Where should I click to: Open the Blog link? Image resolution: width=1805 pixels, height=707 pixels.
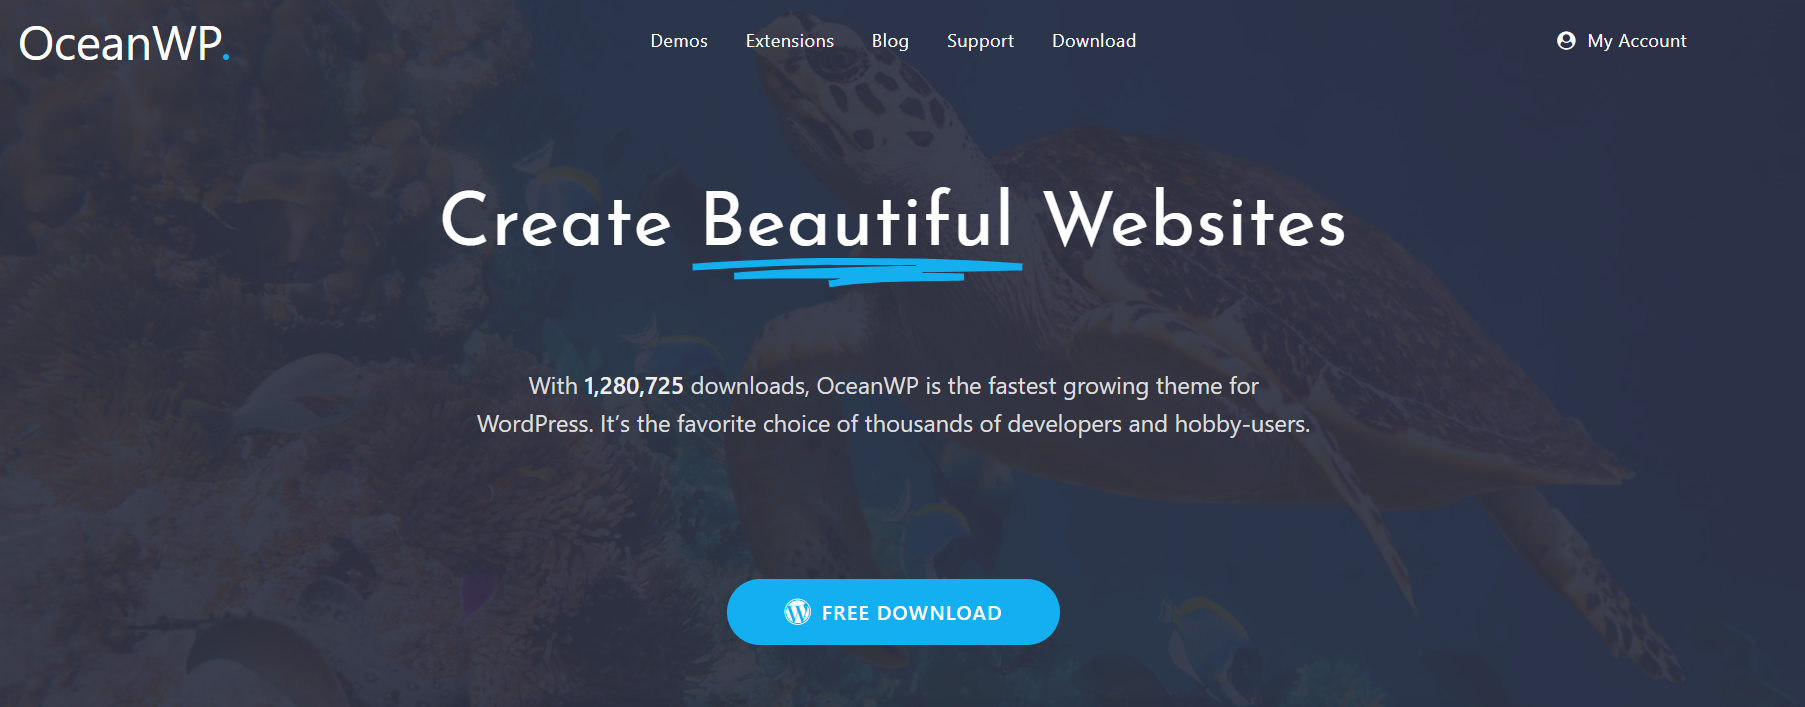coord(890,41)
